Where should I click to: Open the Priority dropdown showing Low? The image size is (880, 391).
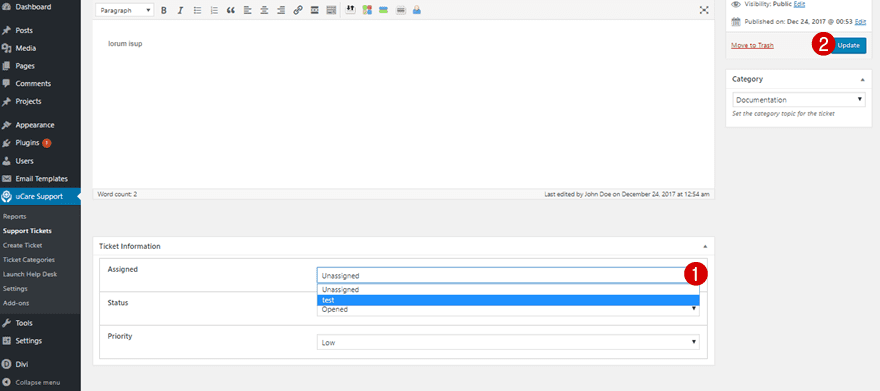pos(508,342)
